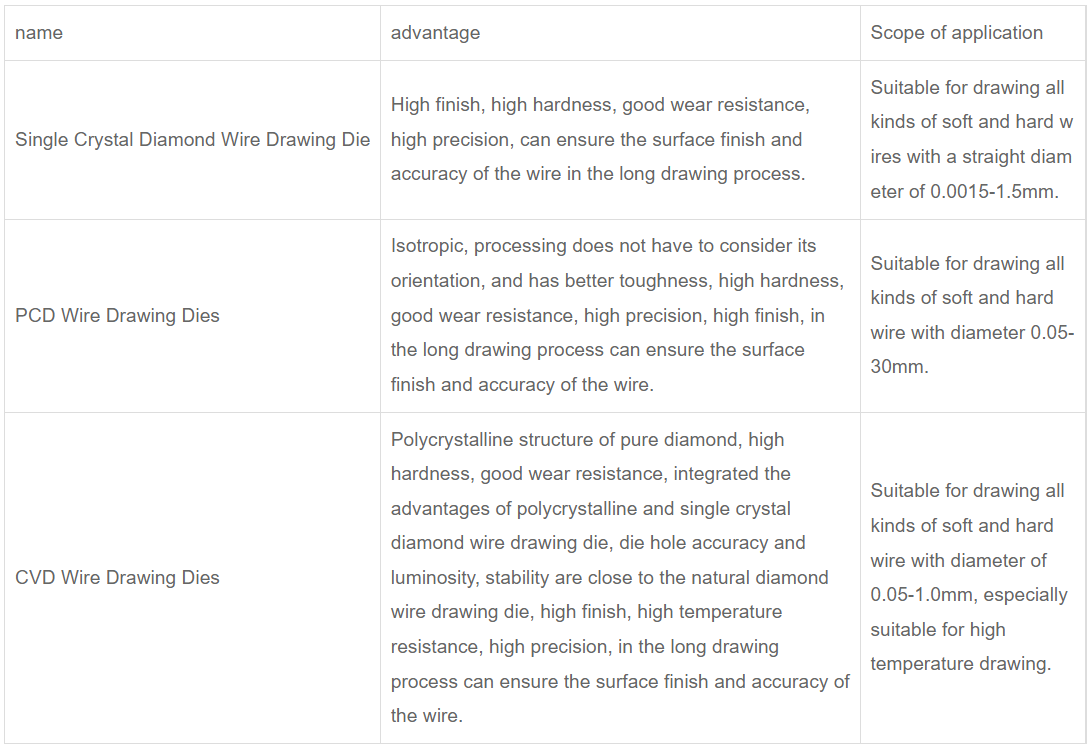Click "accuracy of the wire in the long drawing process."
Screen dimensions: 1089x751
pos(597,174)
